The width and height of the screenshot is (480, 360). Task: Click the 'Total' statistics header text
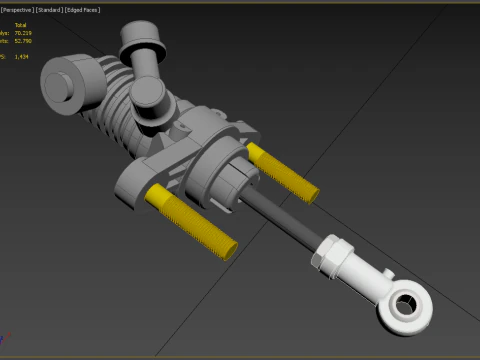20,25
